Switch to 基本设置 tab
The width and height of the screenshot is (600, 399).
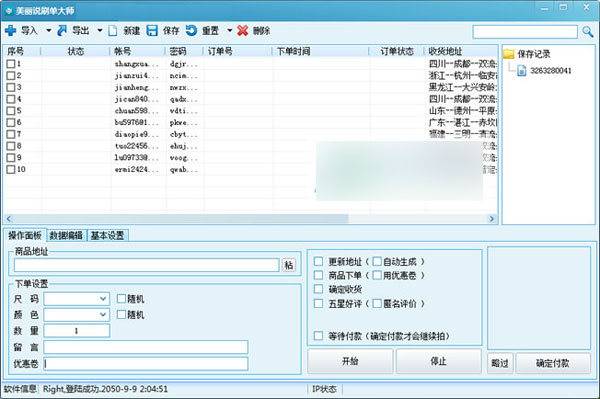(x=108, y=236)
